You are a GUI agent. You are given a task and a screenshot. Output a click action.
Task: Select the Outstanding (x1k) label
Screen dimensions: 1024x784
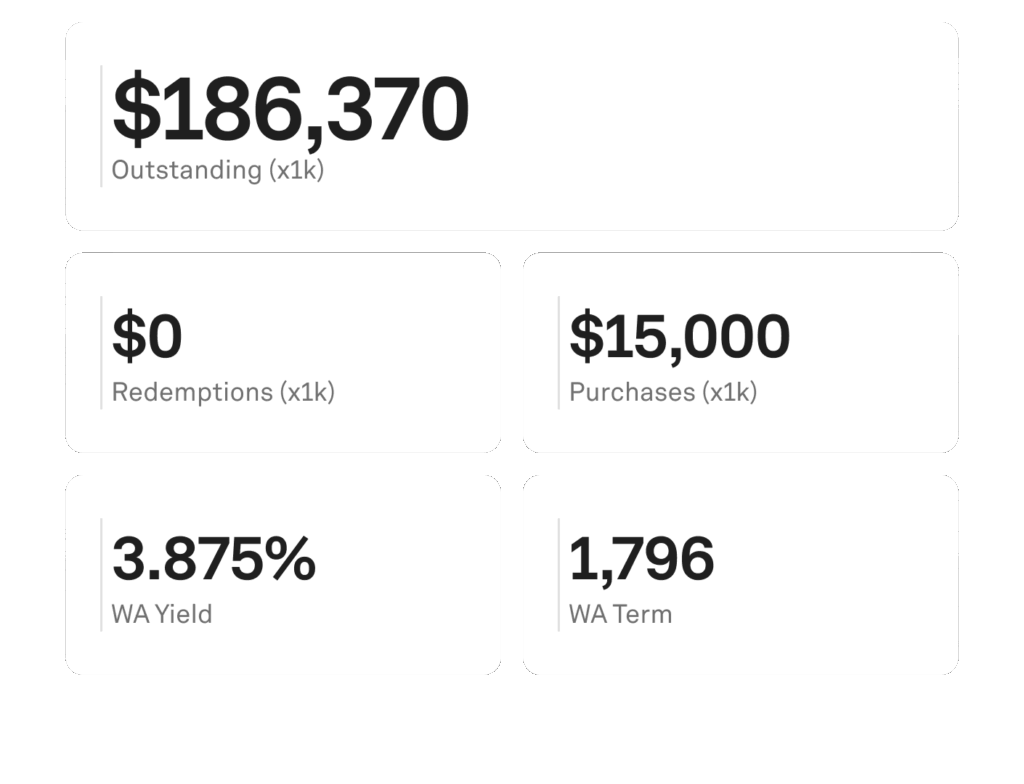[x=218, y=170]
